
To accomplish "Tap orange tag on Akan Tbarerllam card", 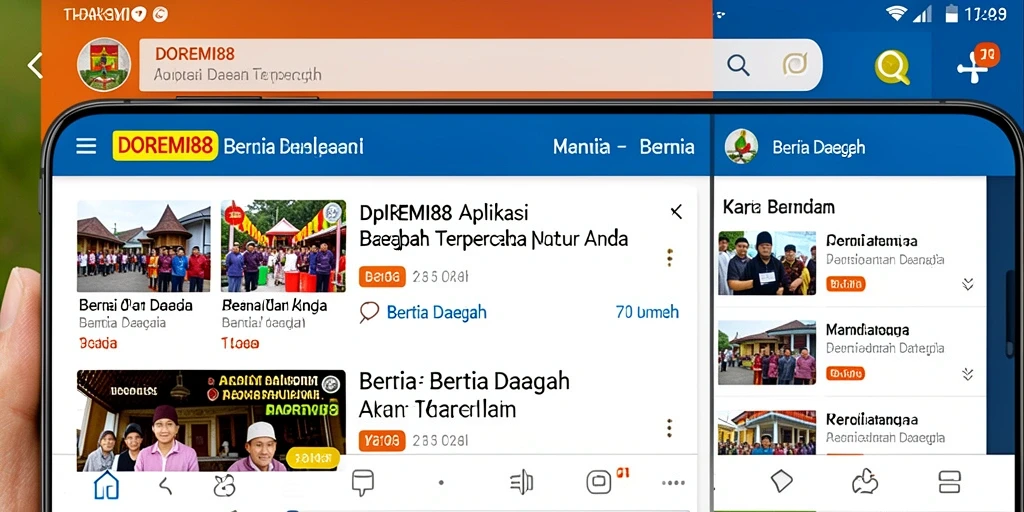I will point(382,441).
